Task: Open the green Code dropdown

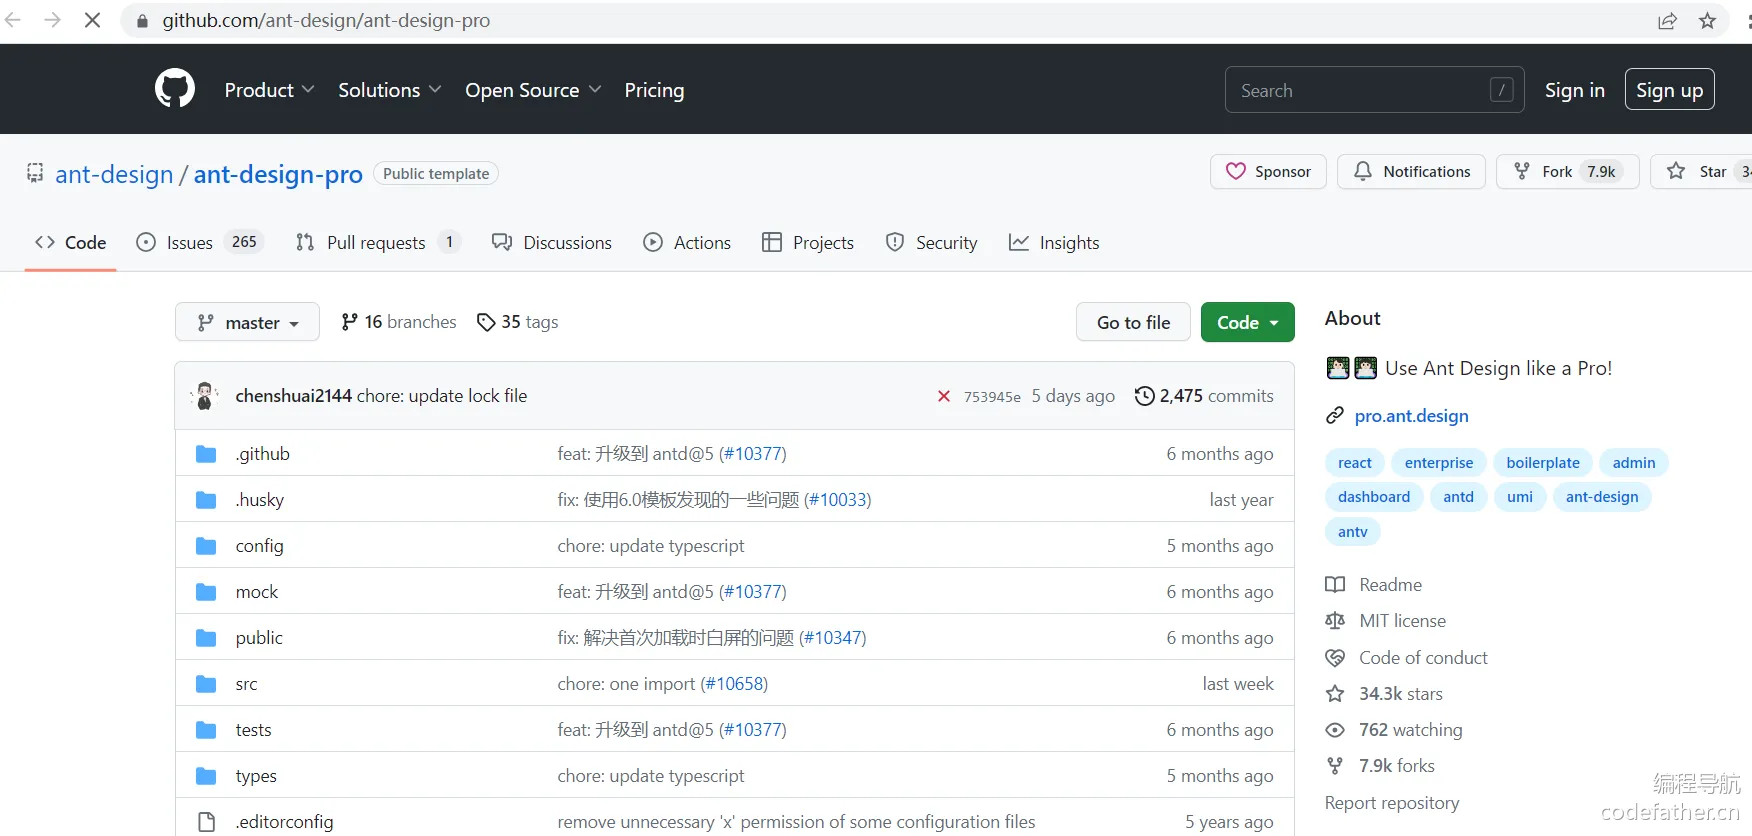Action: 1247,322
